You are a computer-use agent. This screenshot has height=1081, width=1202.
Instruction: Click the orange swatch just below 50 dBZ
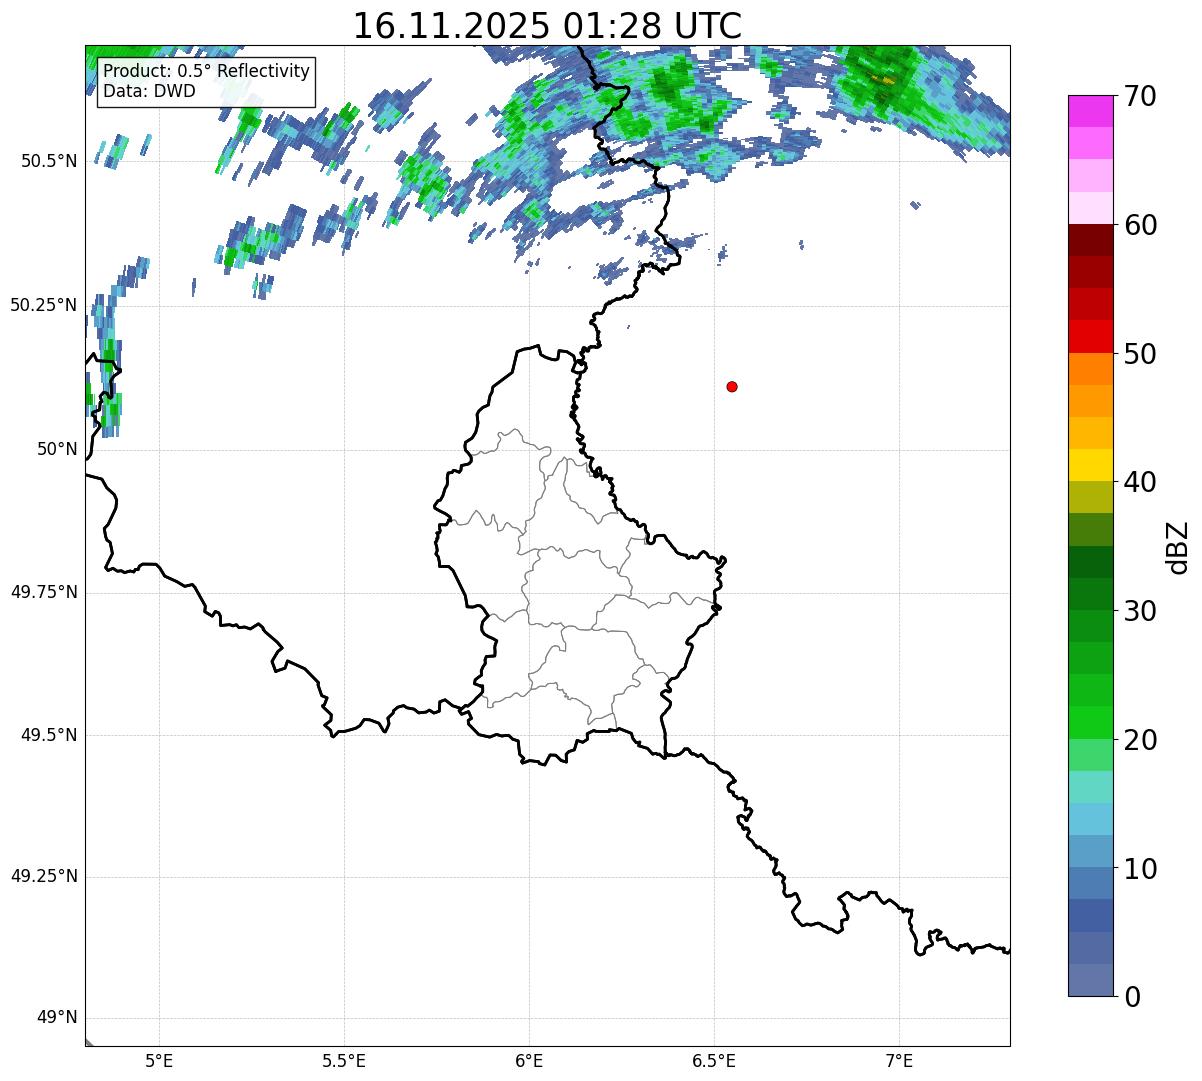(x=1090, y=368)
